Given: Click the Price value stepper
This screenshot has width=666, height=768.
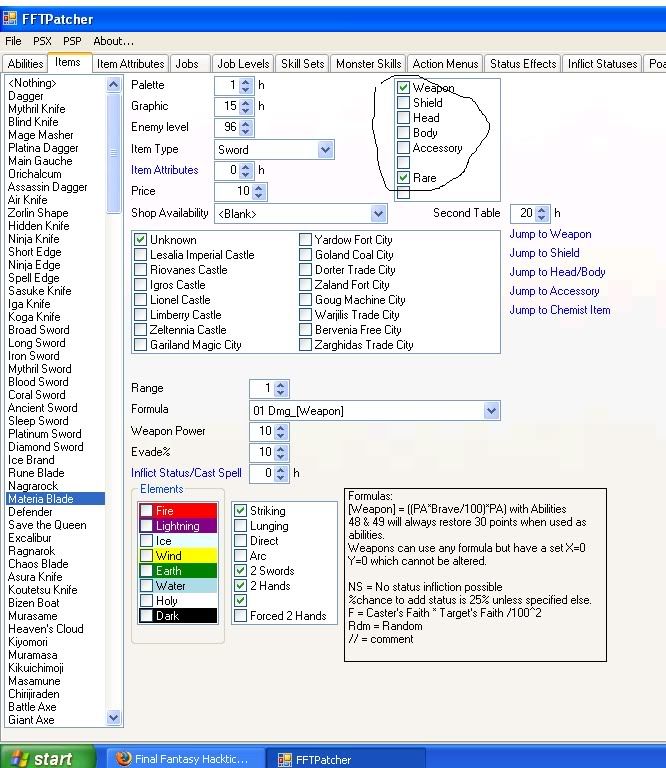Looking at the screenshot, I should (259, 192).
